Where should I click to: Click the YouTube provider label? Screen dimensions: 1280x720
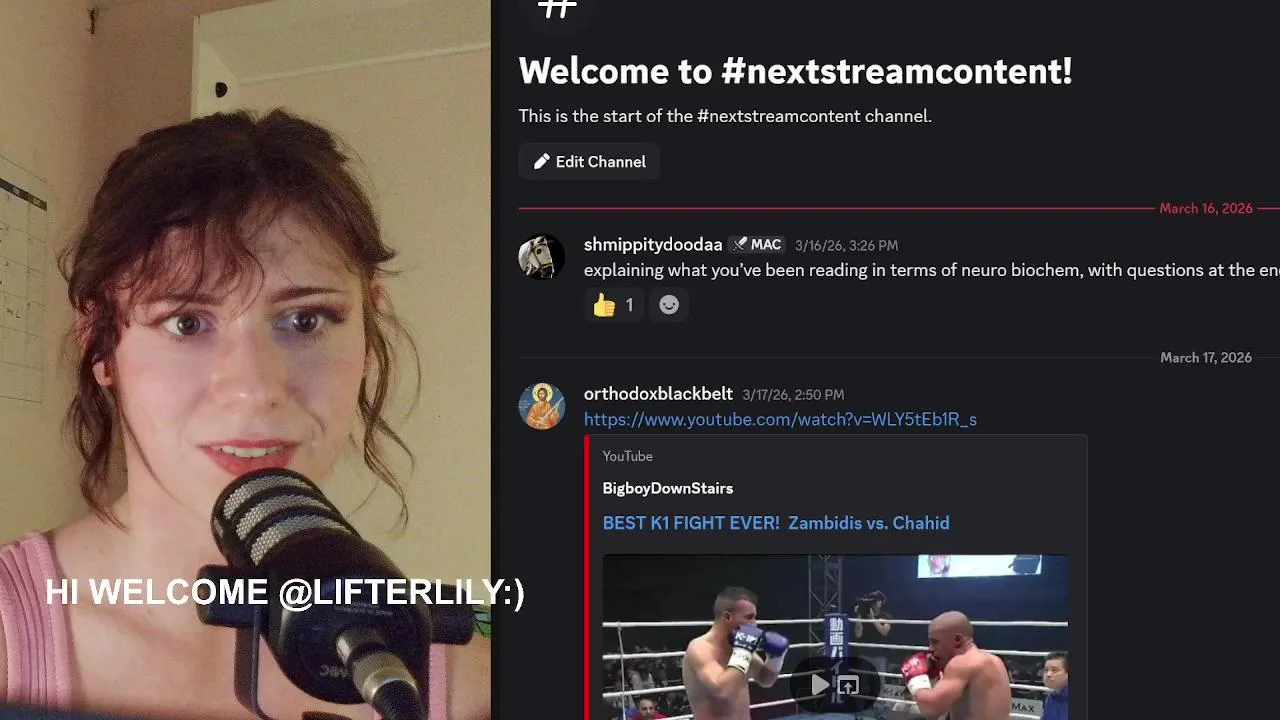(627, 456)
